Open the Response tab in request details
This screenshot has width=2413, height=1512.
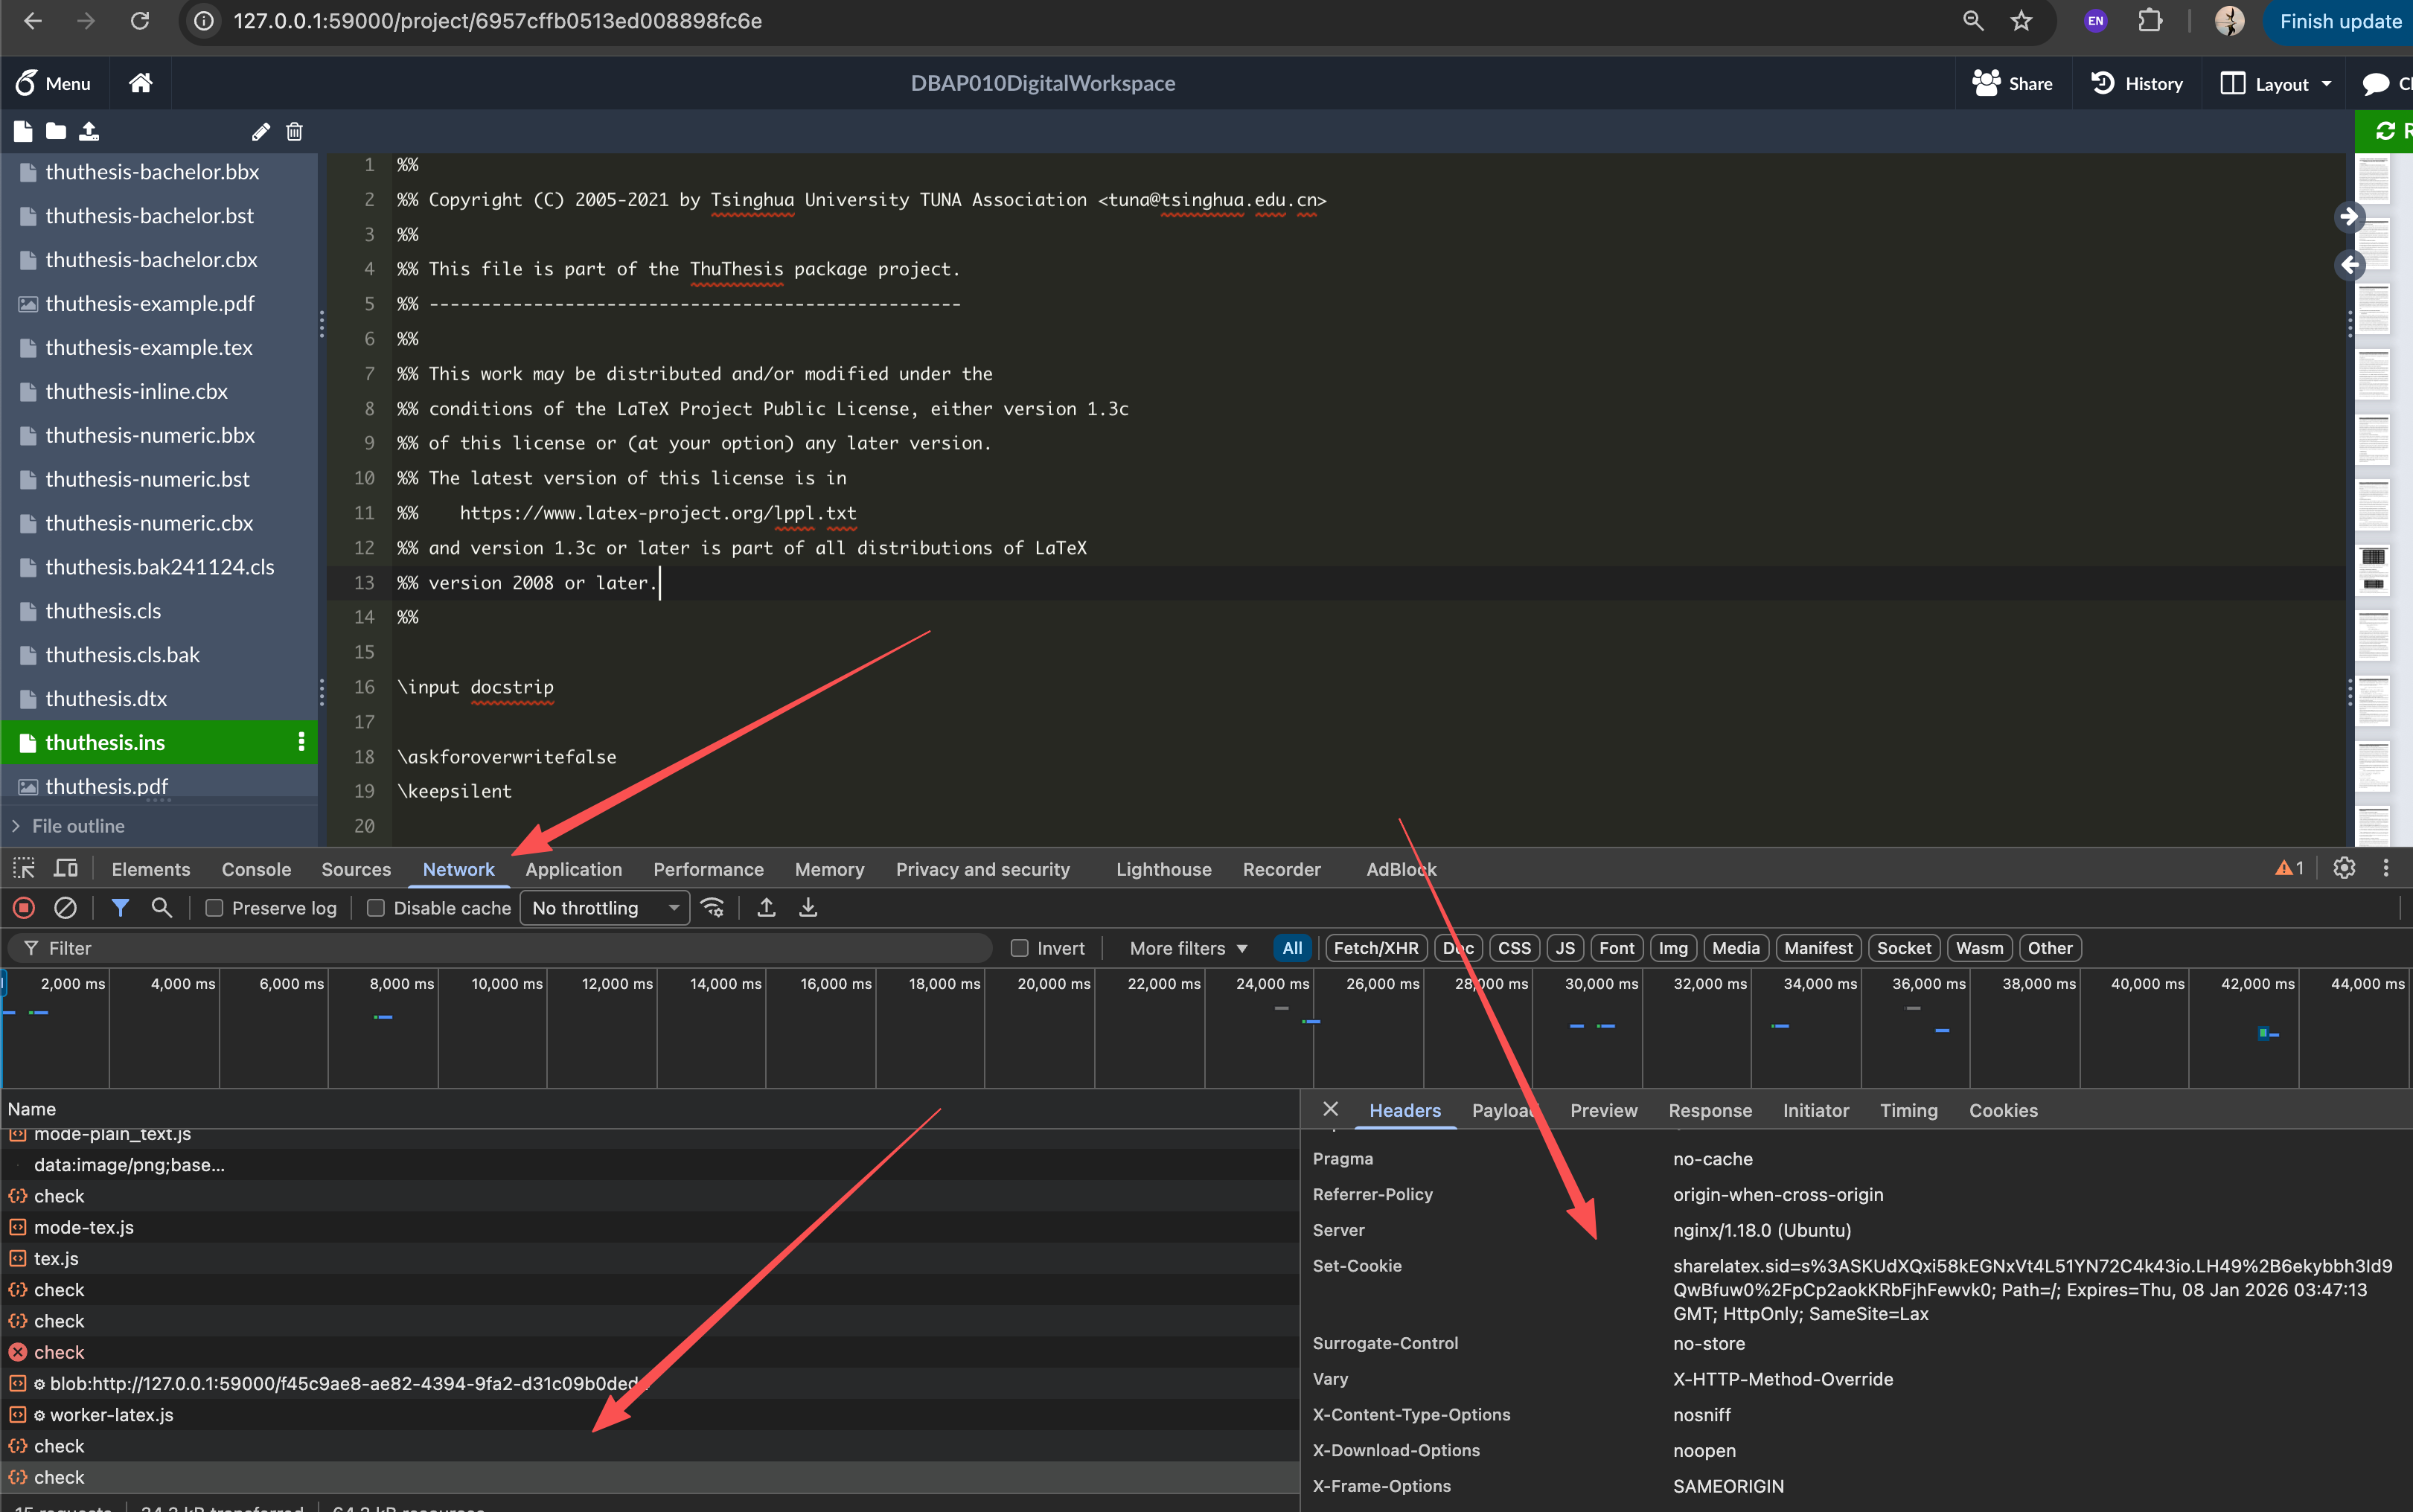(1709, 1110)
